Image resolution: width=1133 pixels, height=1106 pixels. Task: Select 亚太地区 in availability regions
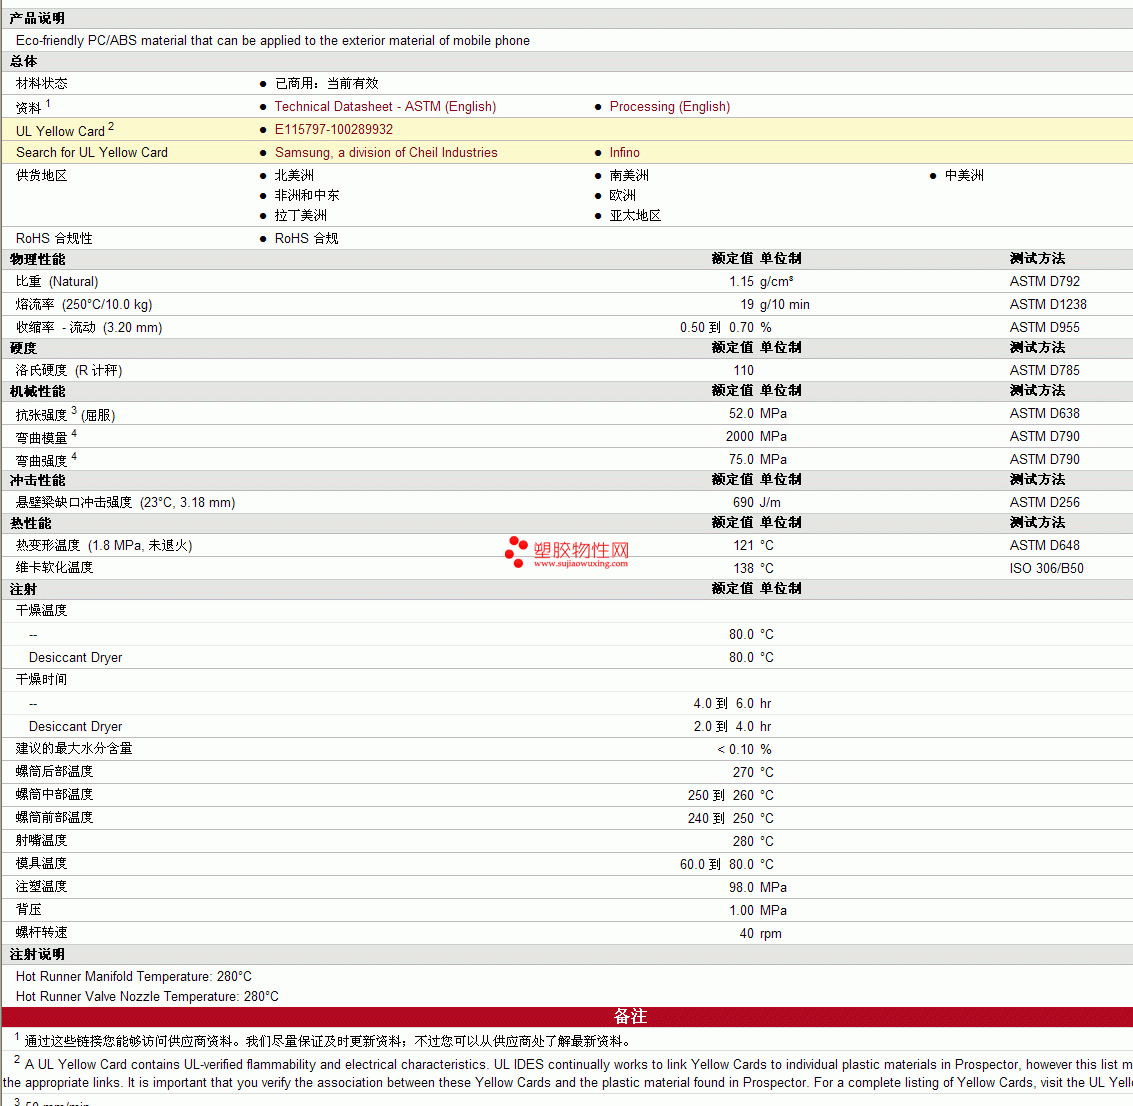[635, 216]
